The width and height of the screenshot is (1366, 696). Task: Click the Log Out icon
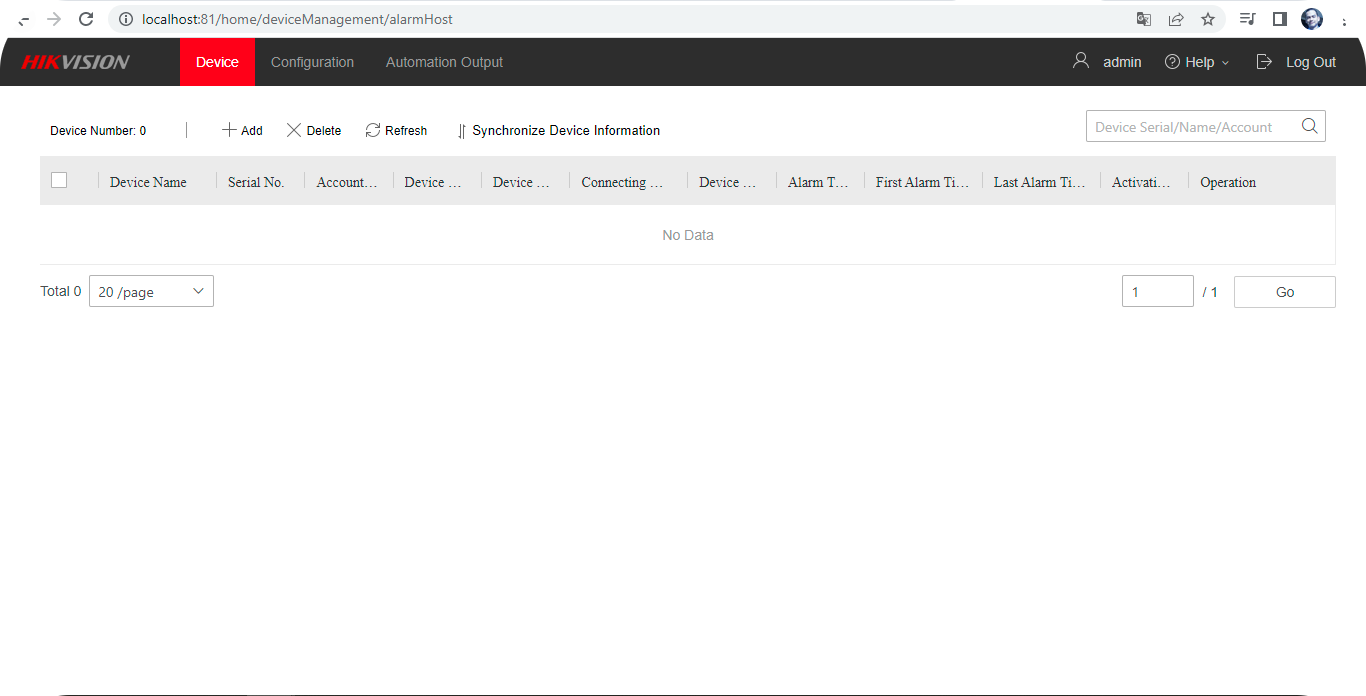(1265, 62)
